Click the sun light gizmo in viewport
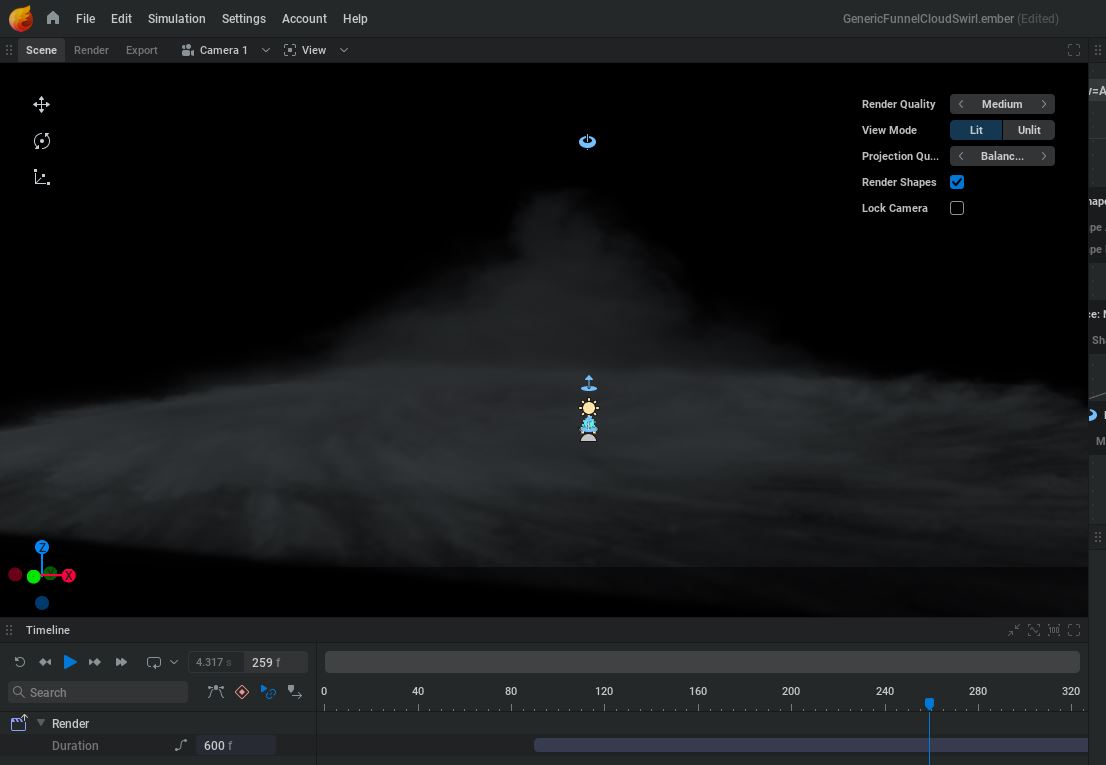Viewport: 1106px width, 765px height. (588, 408)
